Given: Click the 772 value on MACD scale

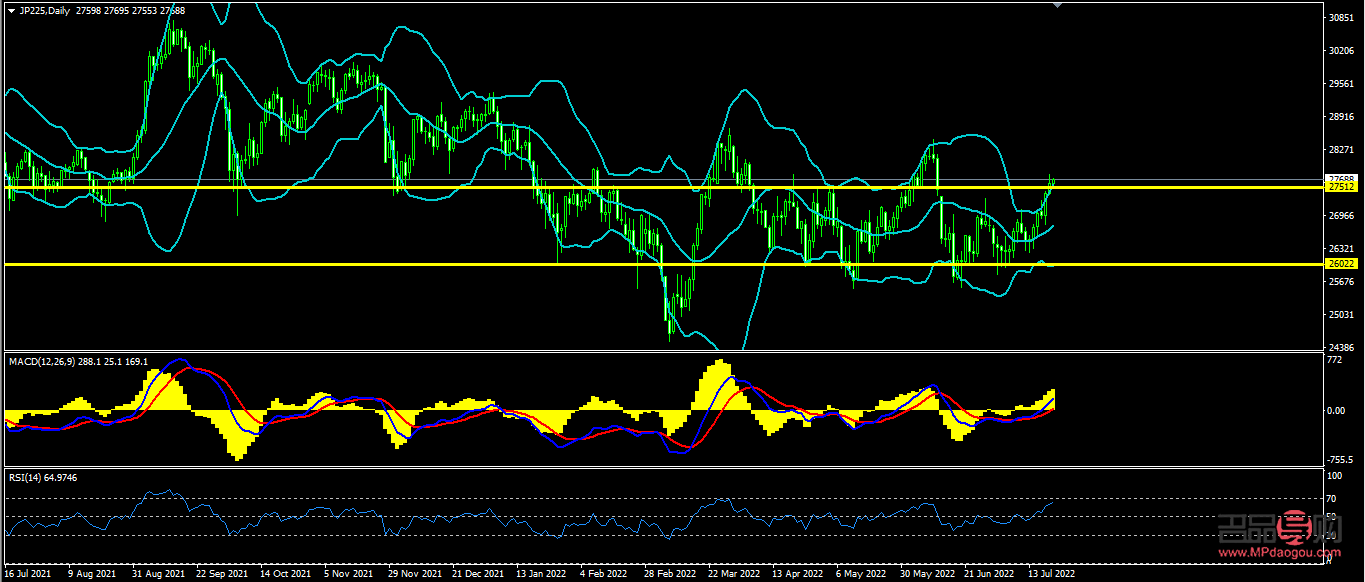Looking at the screenshot, I should coord(1334,359).
